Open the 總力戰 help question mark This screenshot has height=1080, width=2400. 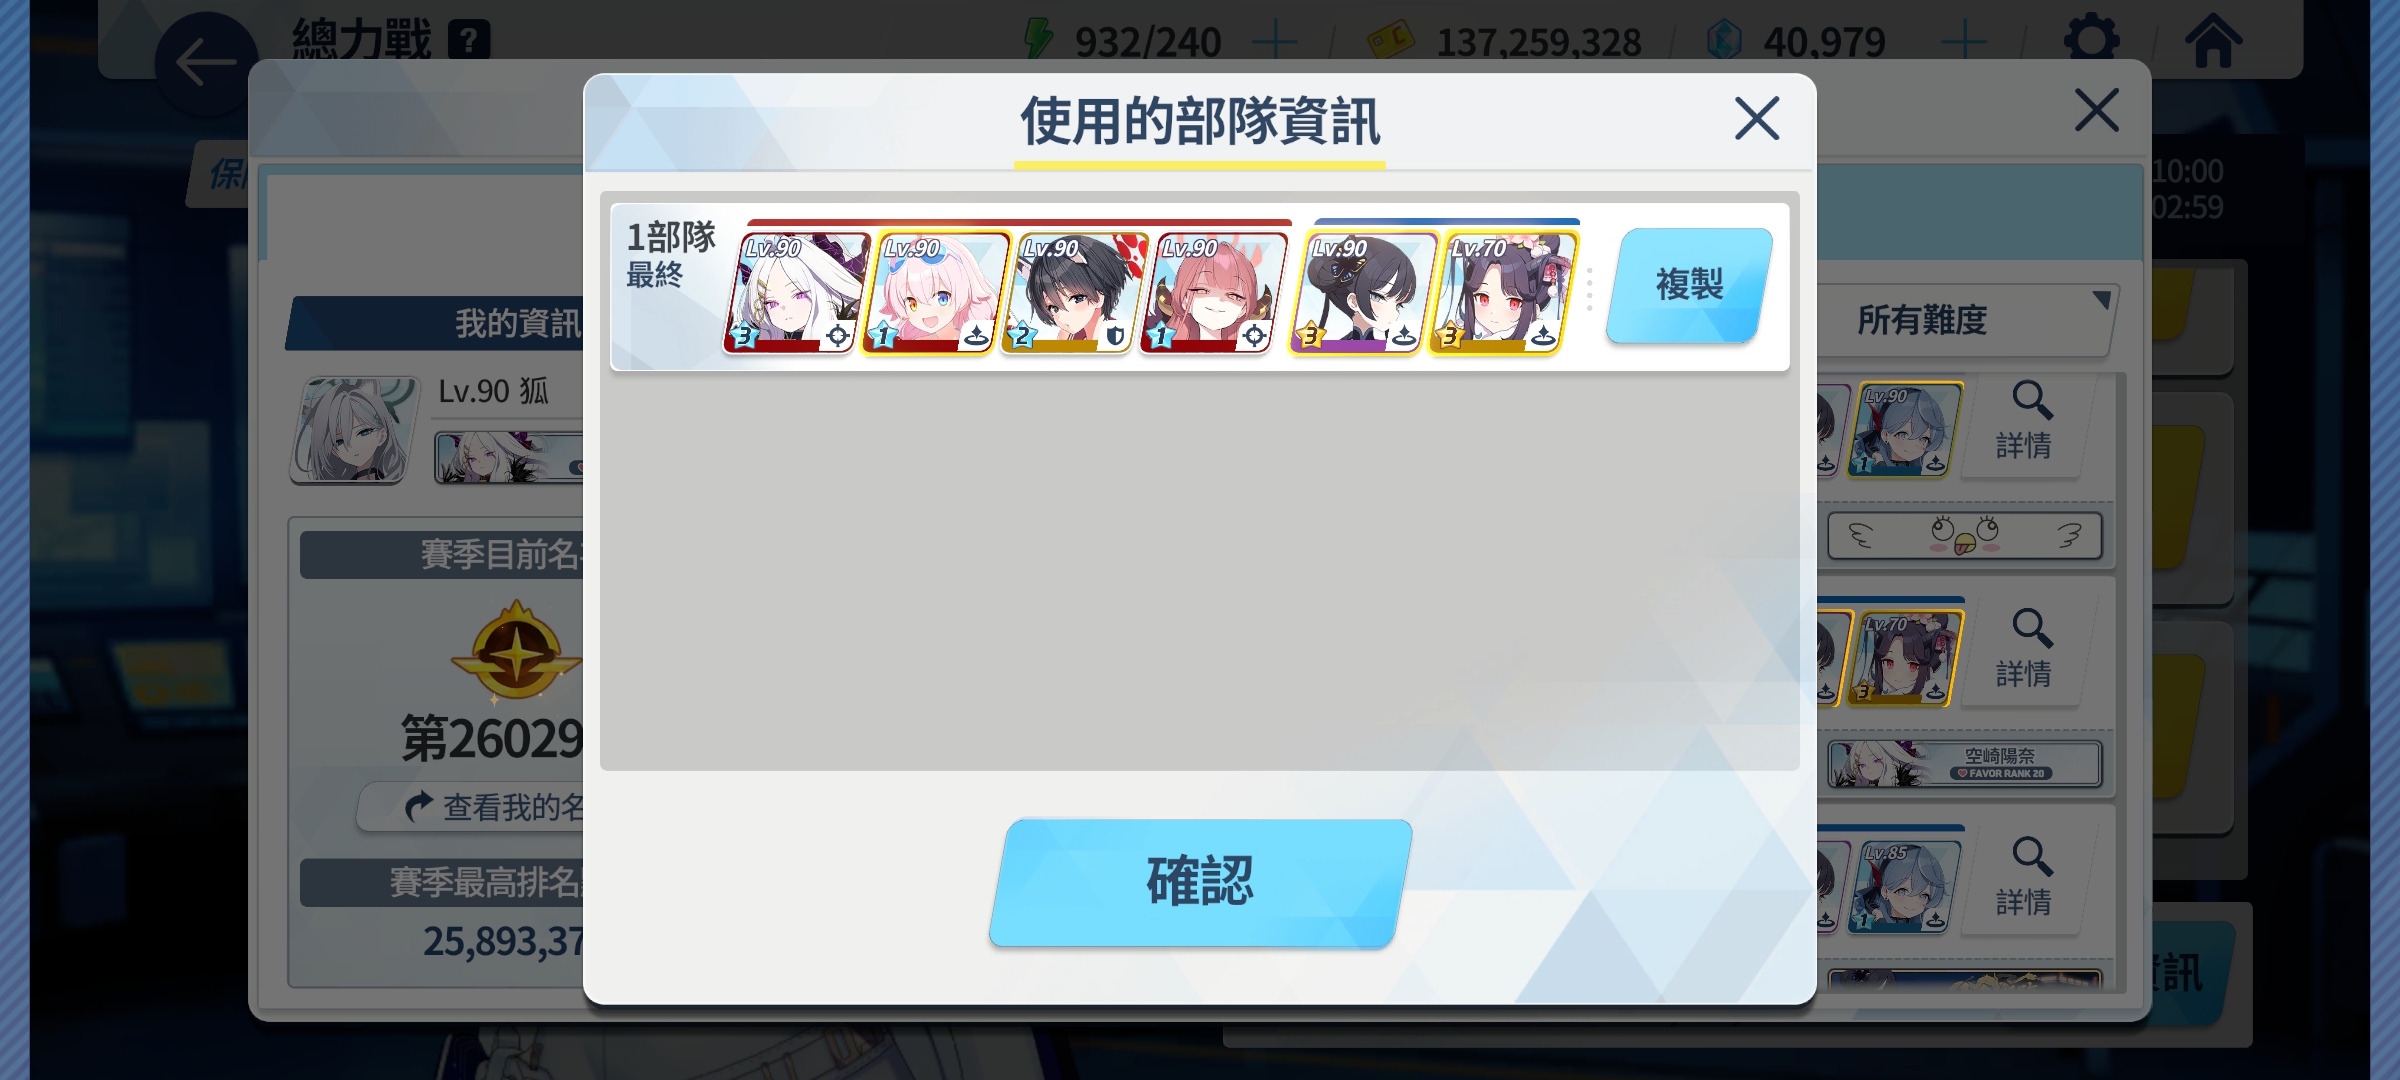469,40
